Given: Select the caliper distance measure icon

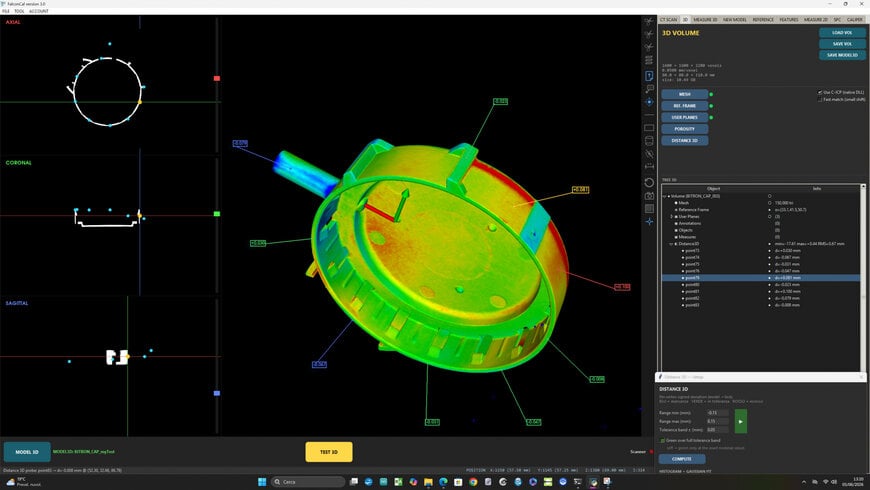Looking at the screenshot, I should (649, 166).
